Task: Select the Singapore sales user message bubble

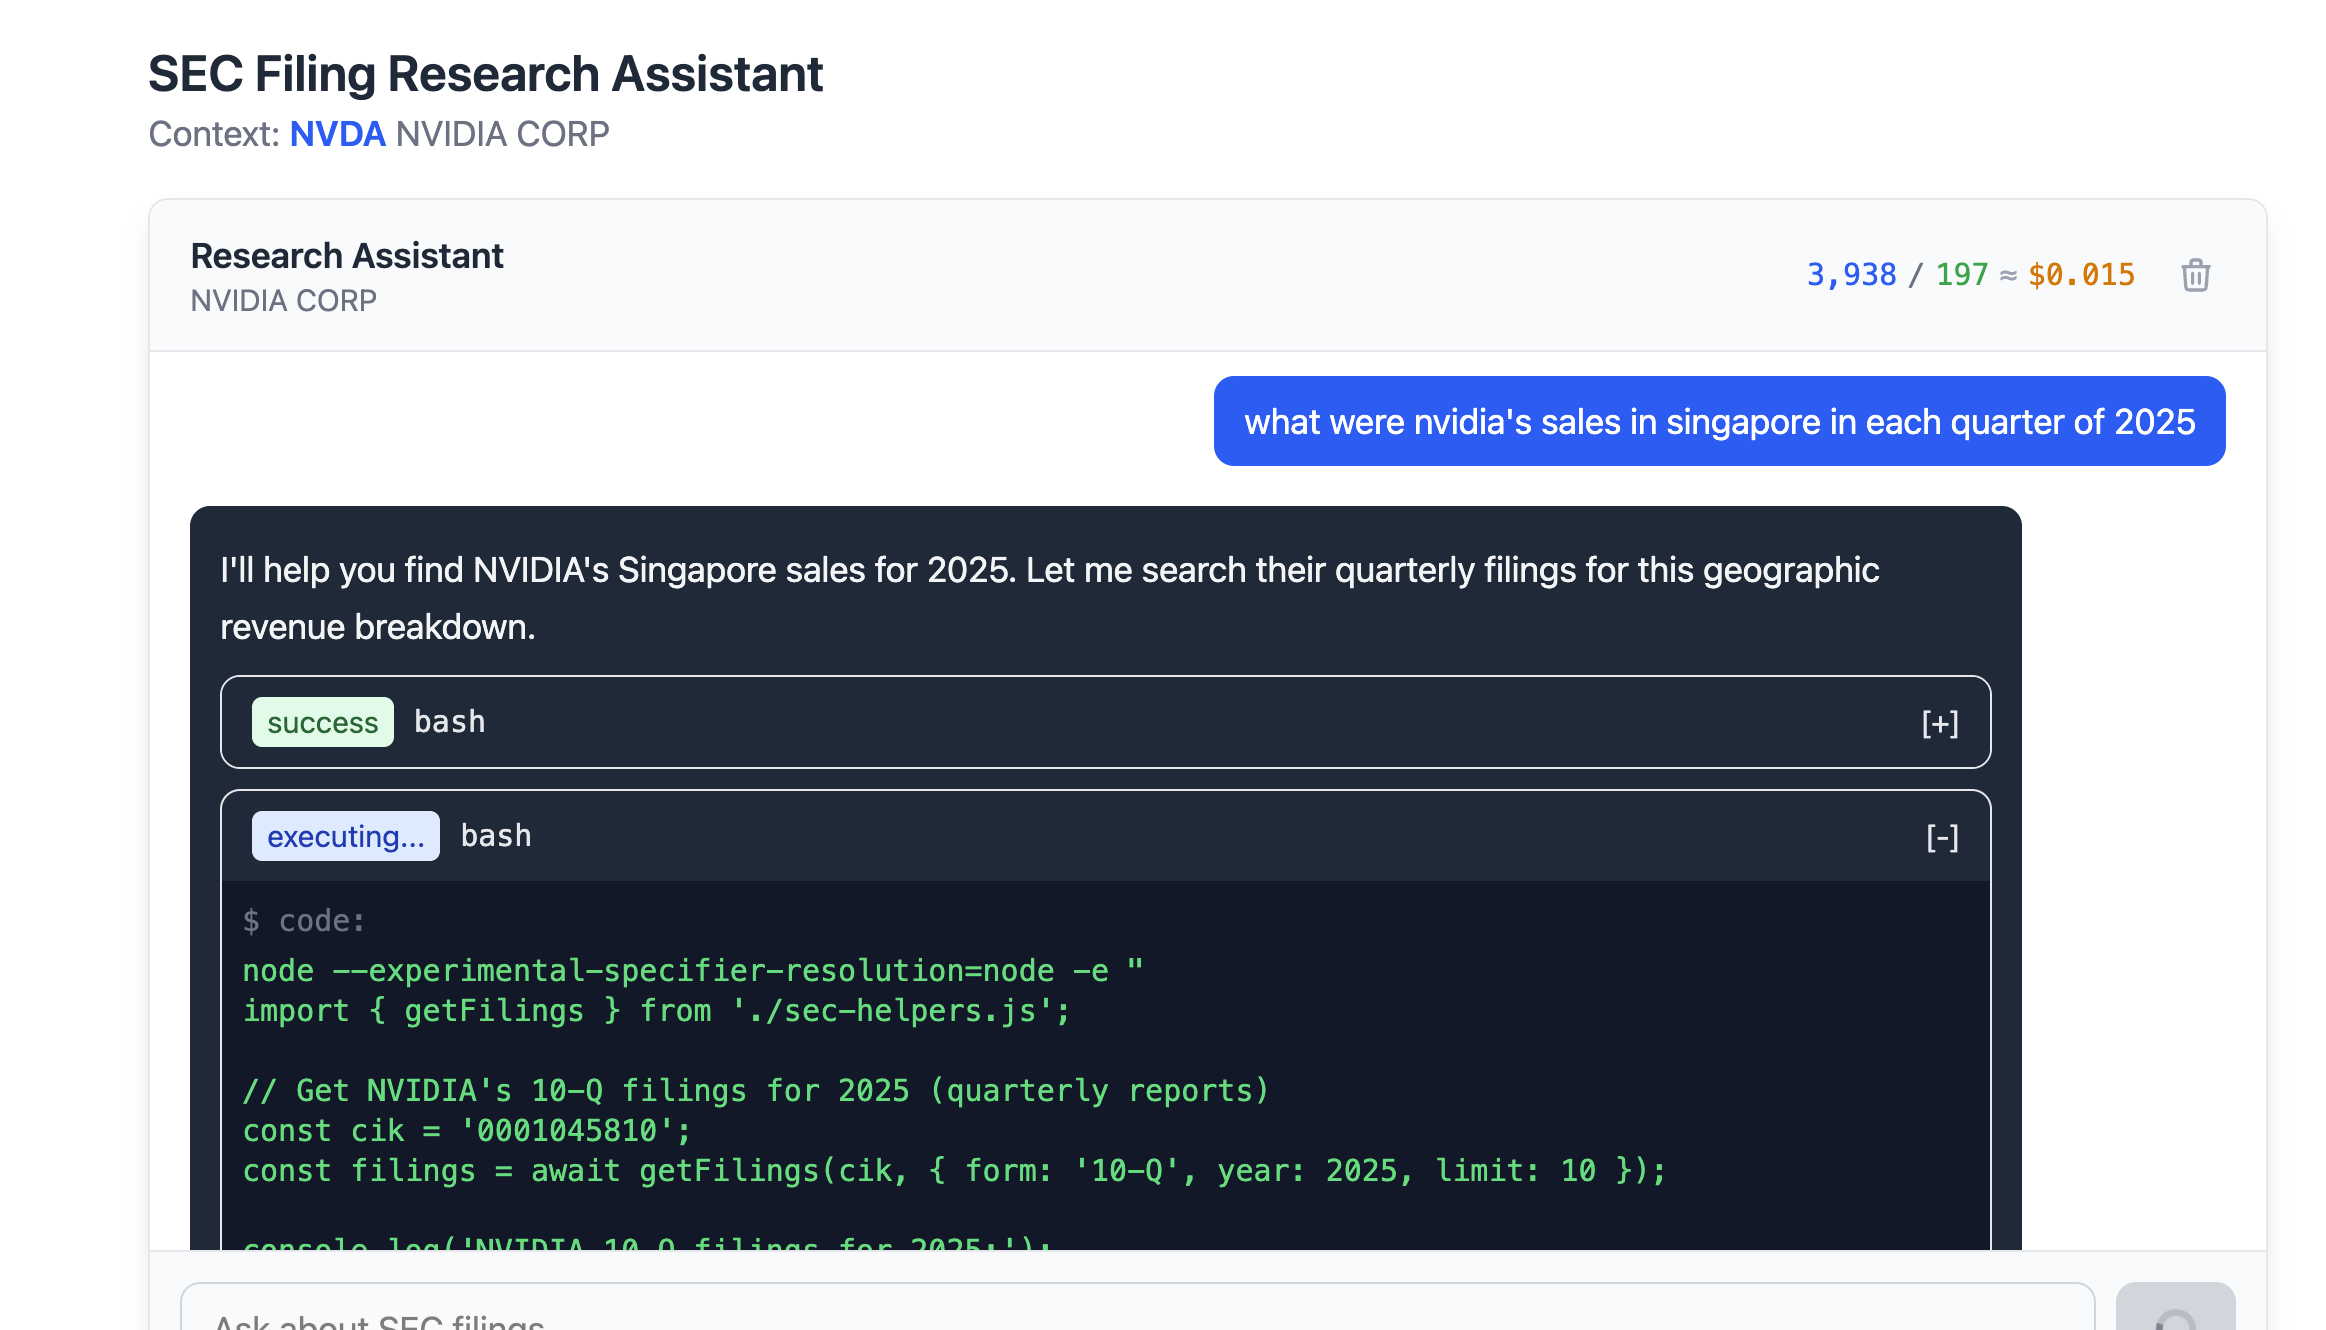Action: coord(1718,421)
